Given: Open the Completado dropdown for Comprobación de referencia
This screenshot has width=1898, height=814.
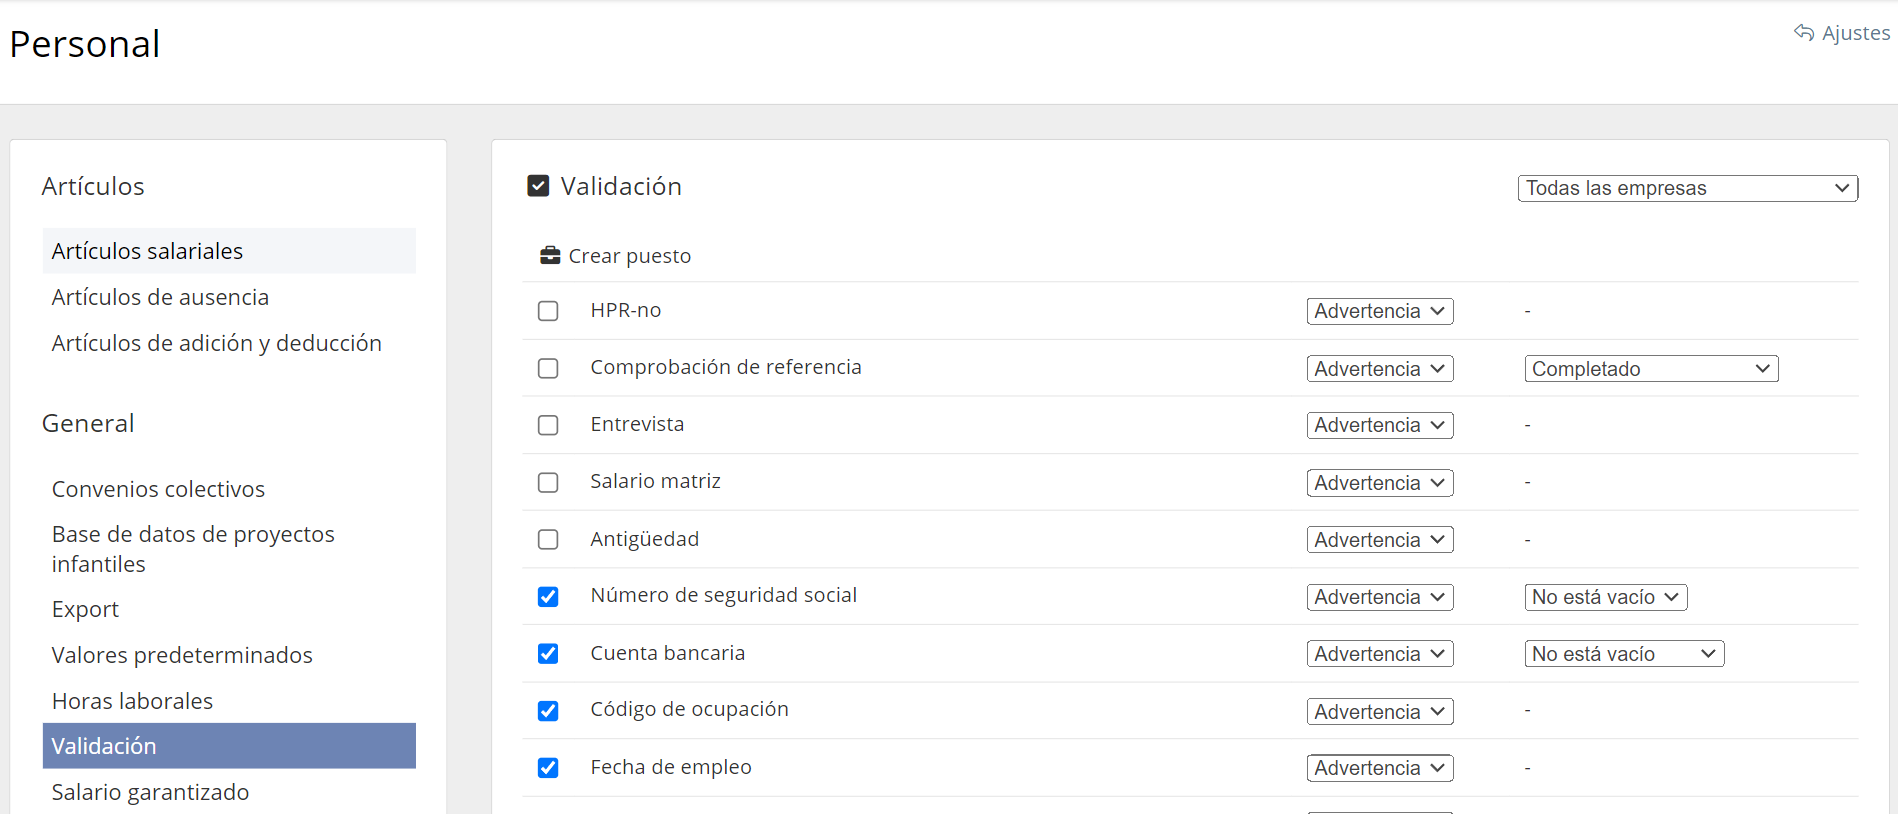Looking at the screenshot, I should [x=1650, y=369].
